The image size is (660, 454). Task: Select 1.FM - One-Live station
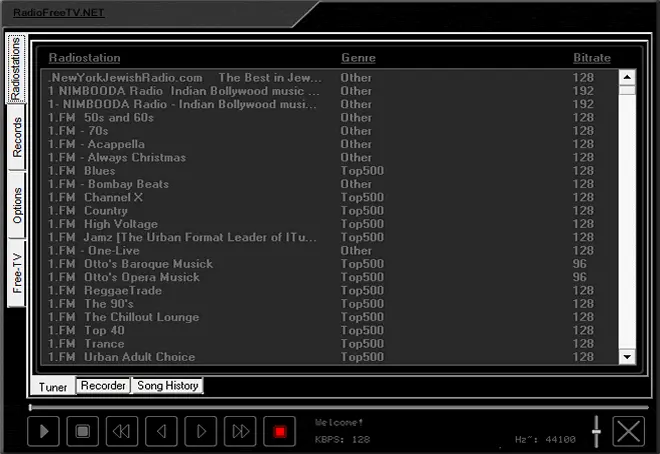click(x=330, y=251)
